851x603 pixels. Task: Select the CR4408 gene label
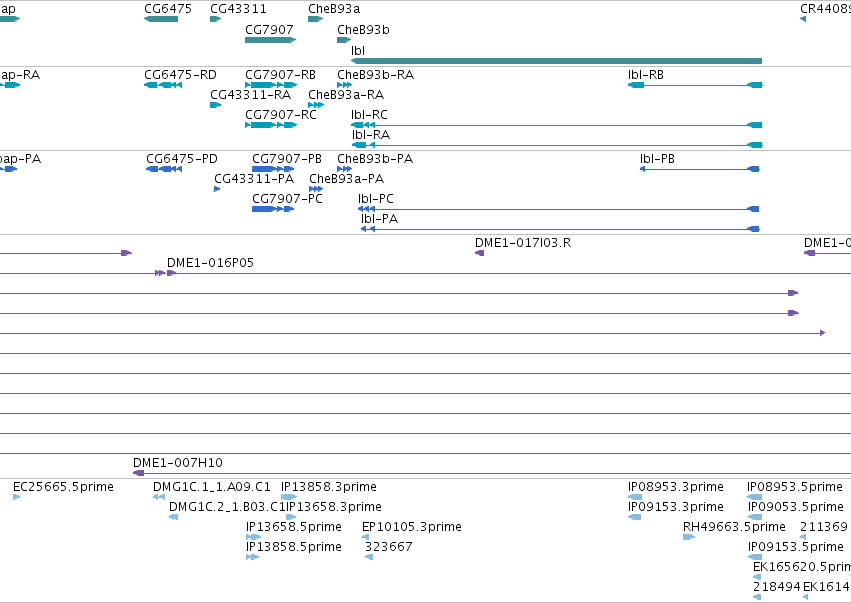[825, 9]
